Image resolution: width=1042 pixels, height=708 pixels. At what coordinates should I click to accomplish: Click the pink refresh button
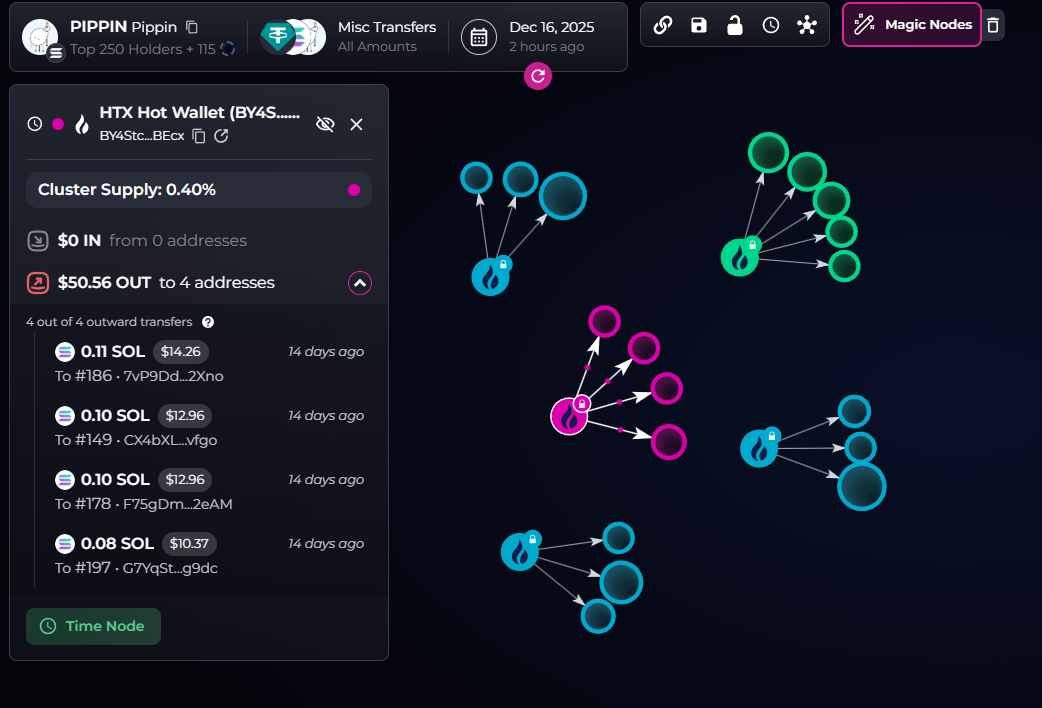pyautogui.click(x=538, y=76)
